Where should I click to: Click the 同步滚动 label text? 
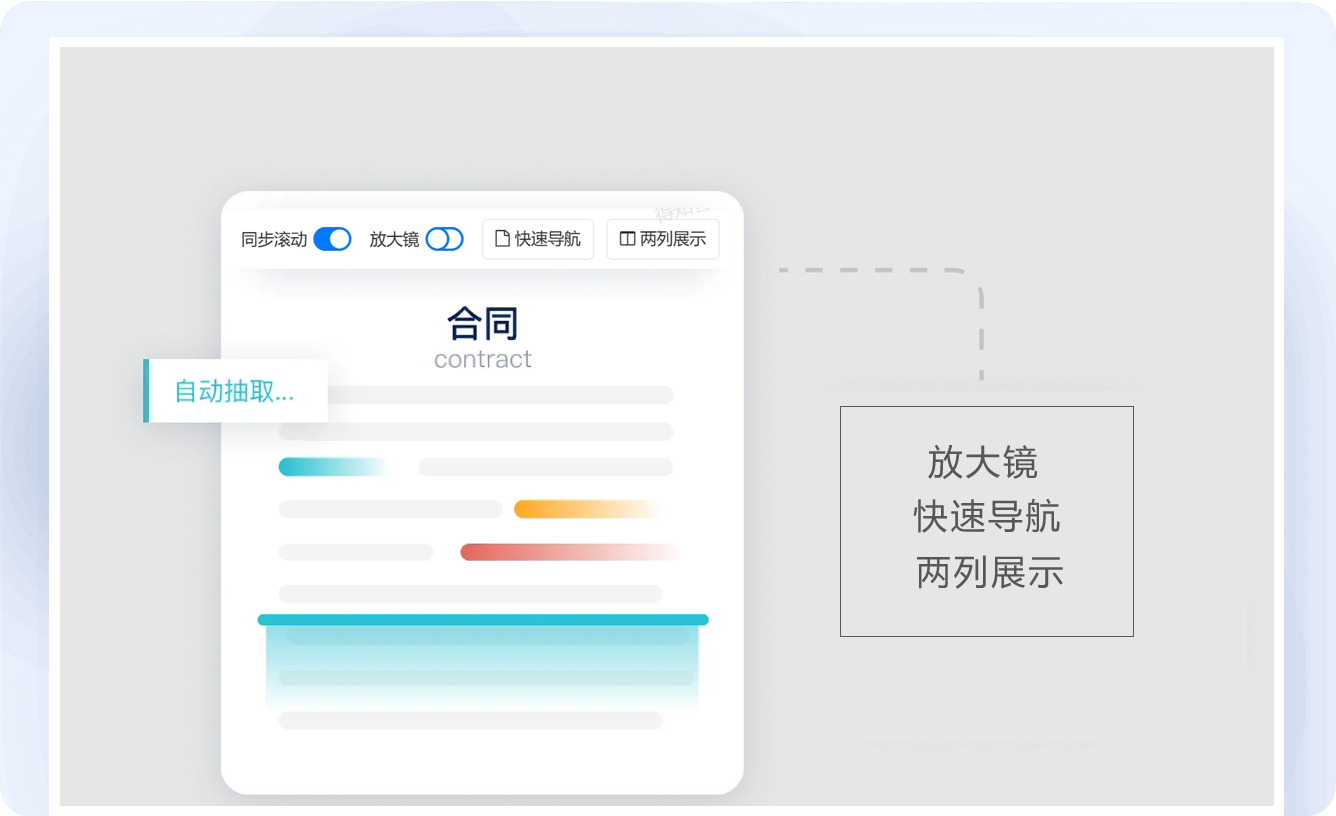274,240
